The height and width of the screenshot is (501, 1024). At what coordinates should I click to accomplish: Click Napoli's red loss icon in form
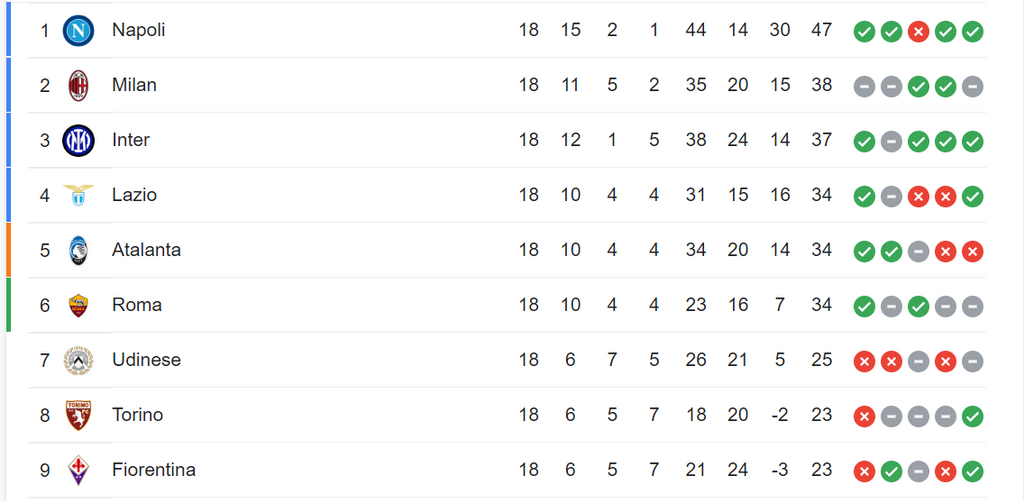(918, 31)
